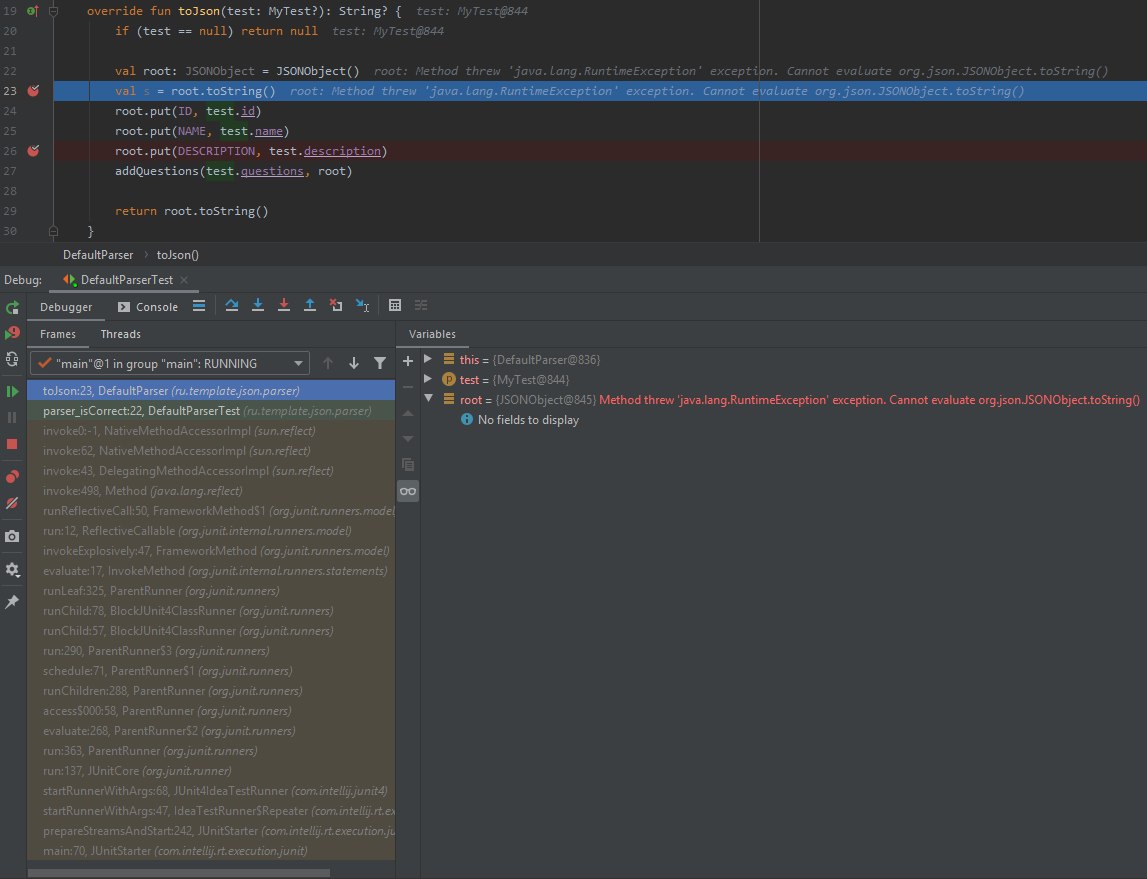The width and height of the screenshot is (1147, 879).
Task: Select previous frame with up arrow
Action: point(328,363)
